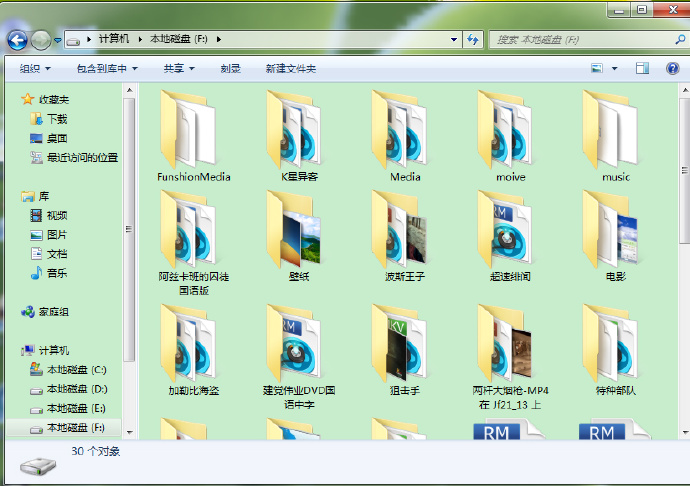Select the K星异客 folder
This screenshot has height=486, width=690.
(299, 136)
